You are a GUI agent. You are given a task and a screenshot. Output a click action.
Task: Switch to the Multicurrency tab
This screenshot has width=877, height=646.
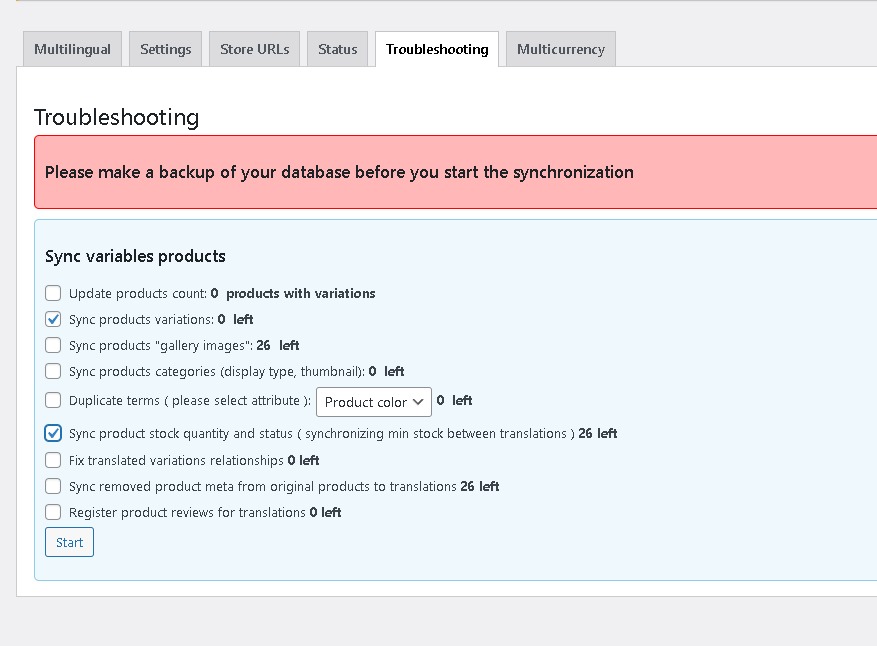[560, 49]
